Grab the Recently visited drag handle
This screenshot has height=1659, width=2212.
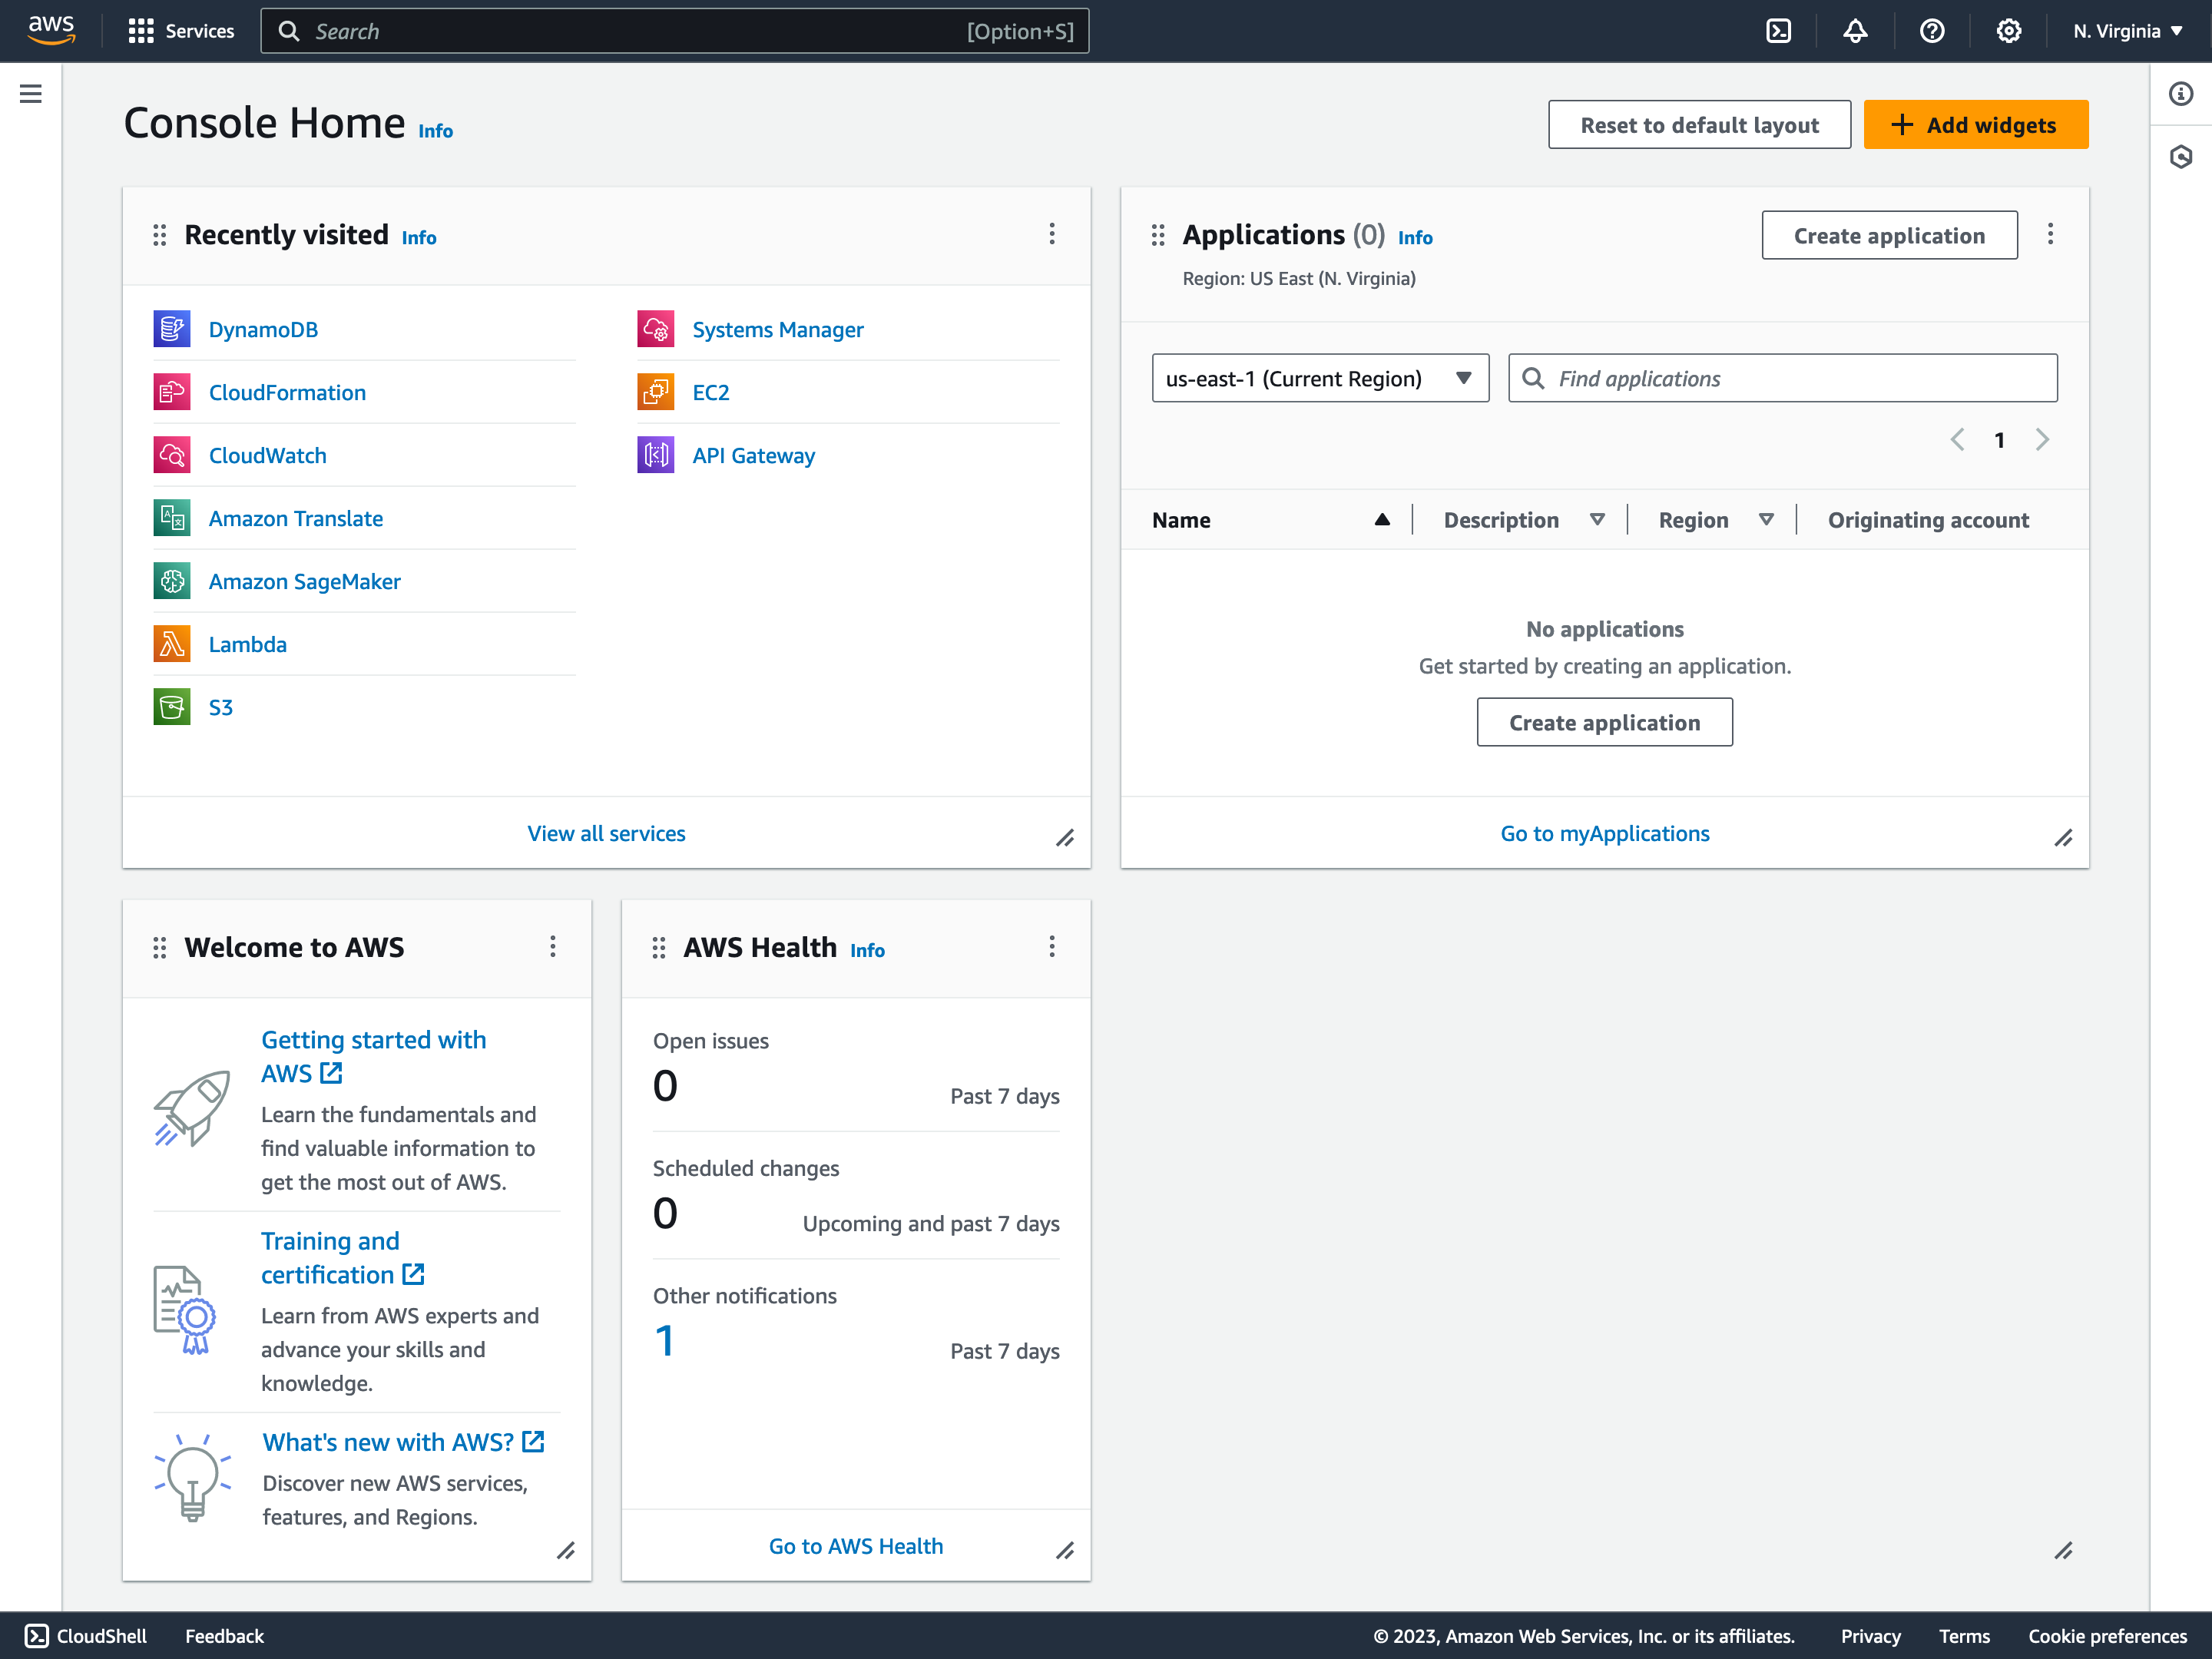[x=159, y=235]
